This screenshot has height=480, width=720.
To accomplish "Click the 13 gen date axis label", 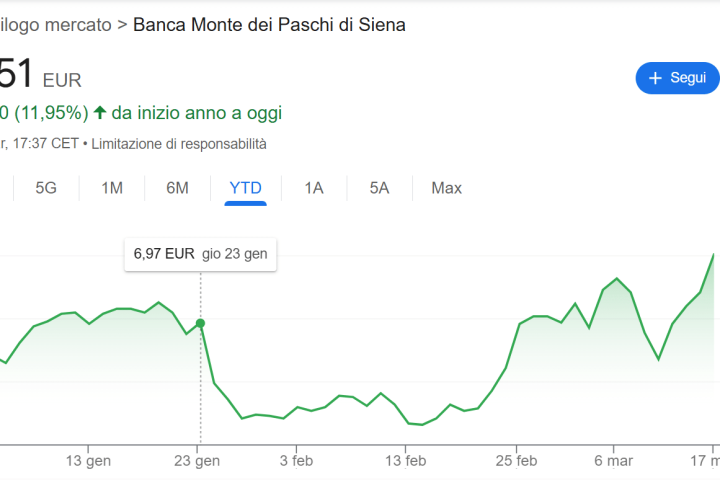I will [88, 461].
